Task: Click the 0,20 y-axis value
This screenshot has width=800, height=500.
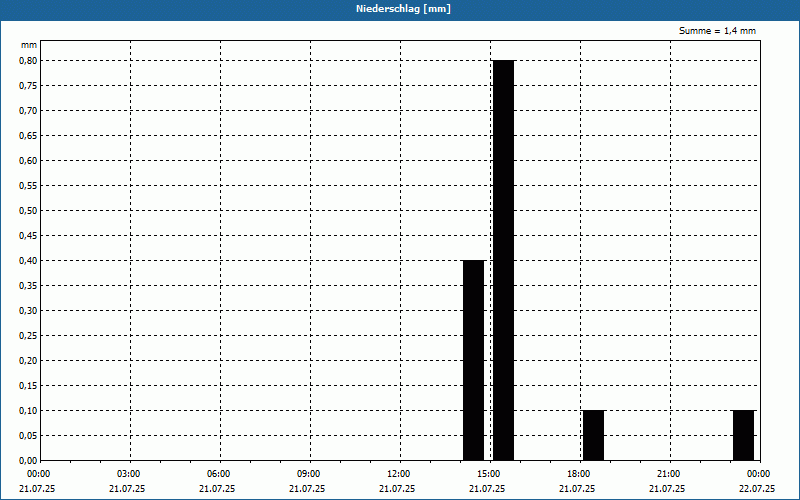Action: (x=28, y=361)
